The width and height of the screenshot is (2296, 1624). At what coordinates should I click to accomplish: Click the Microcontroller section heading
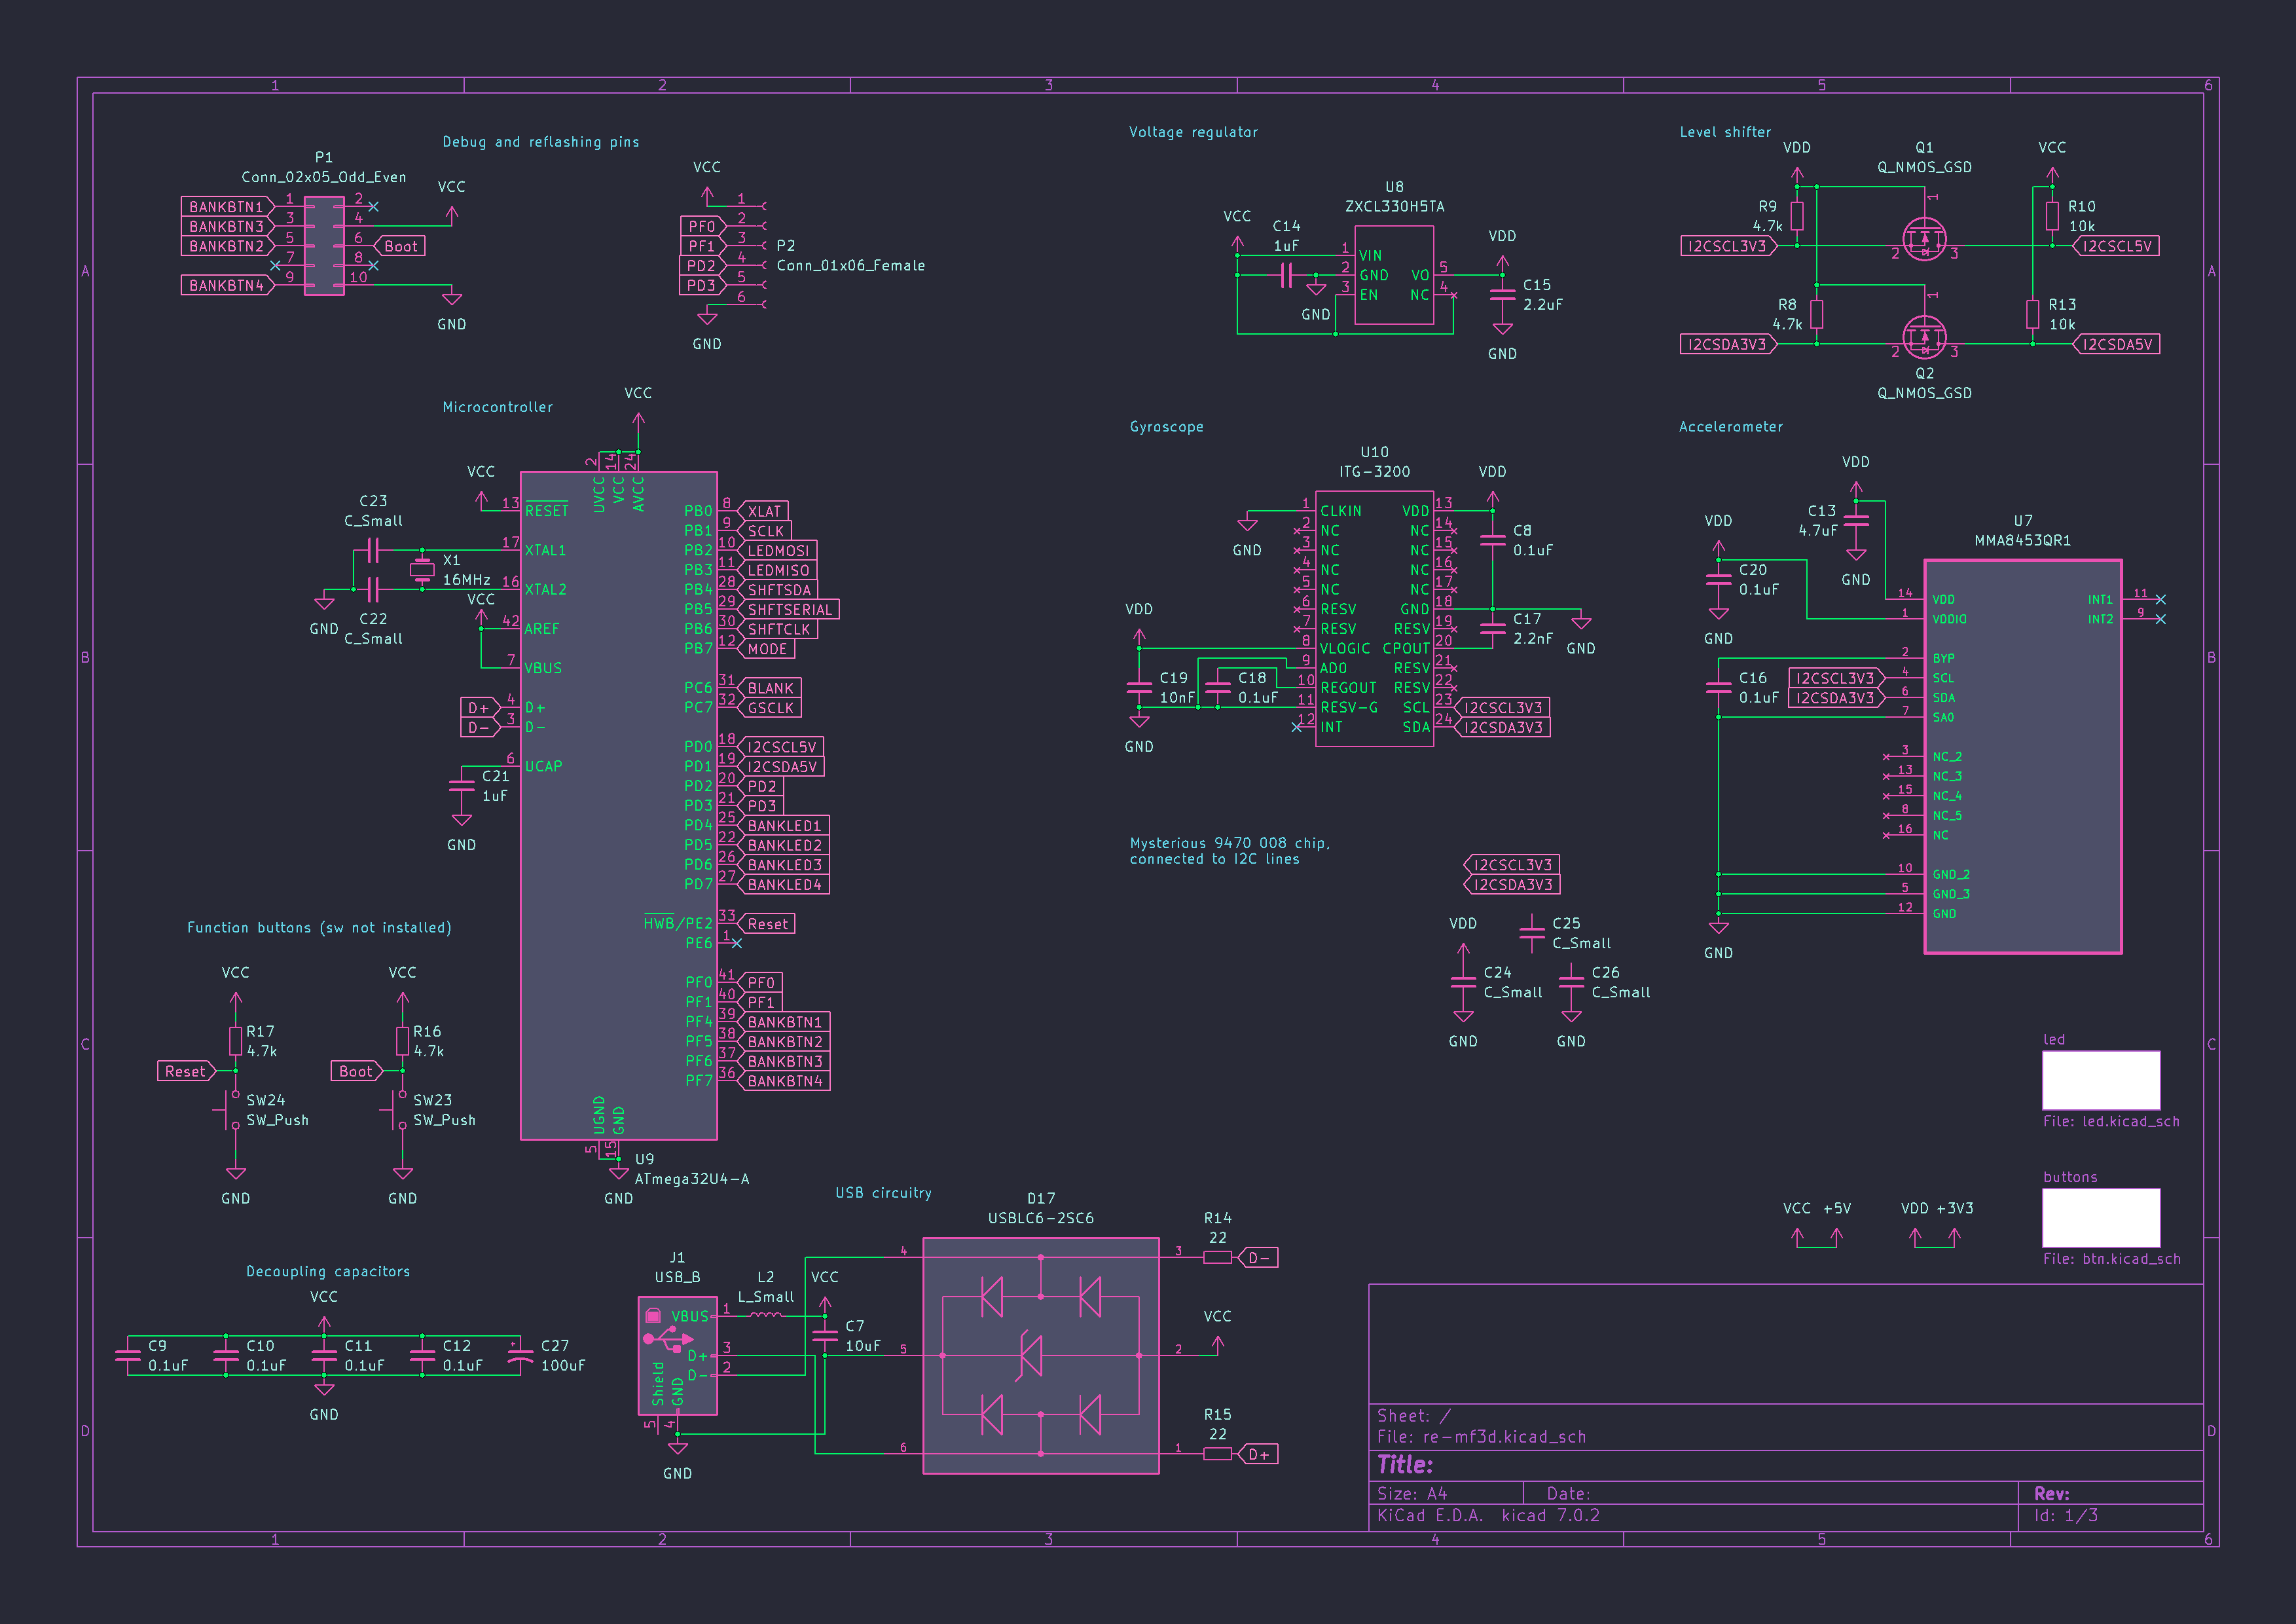[x=497, y=407]
